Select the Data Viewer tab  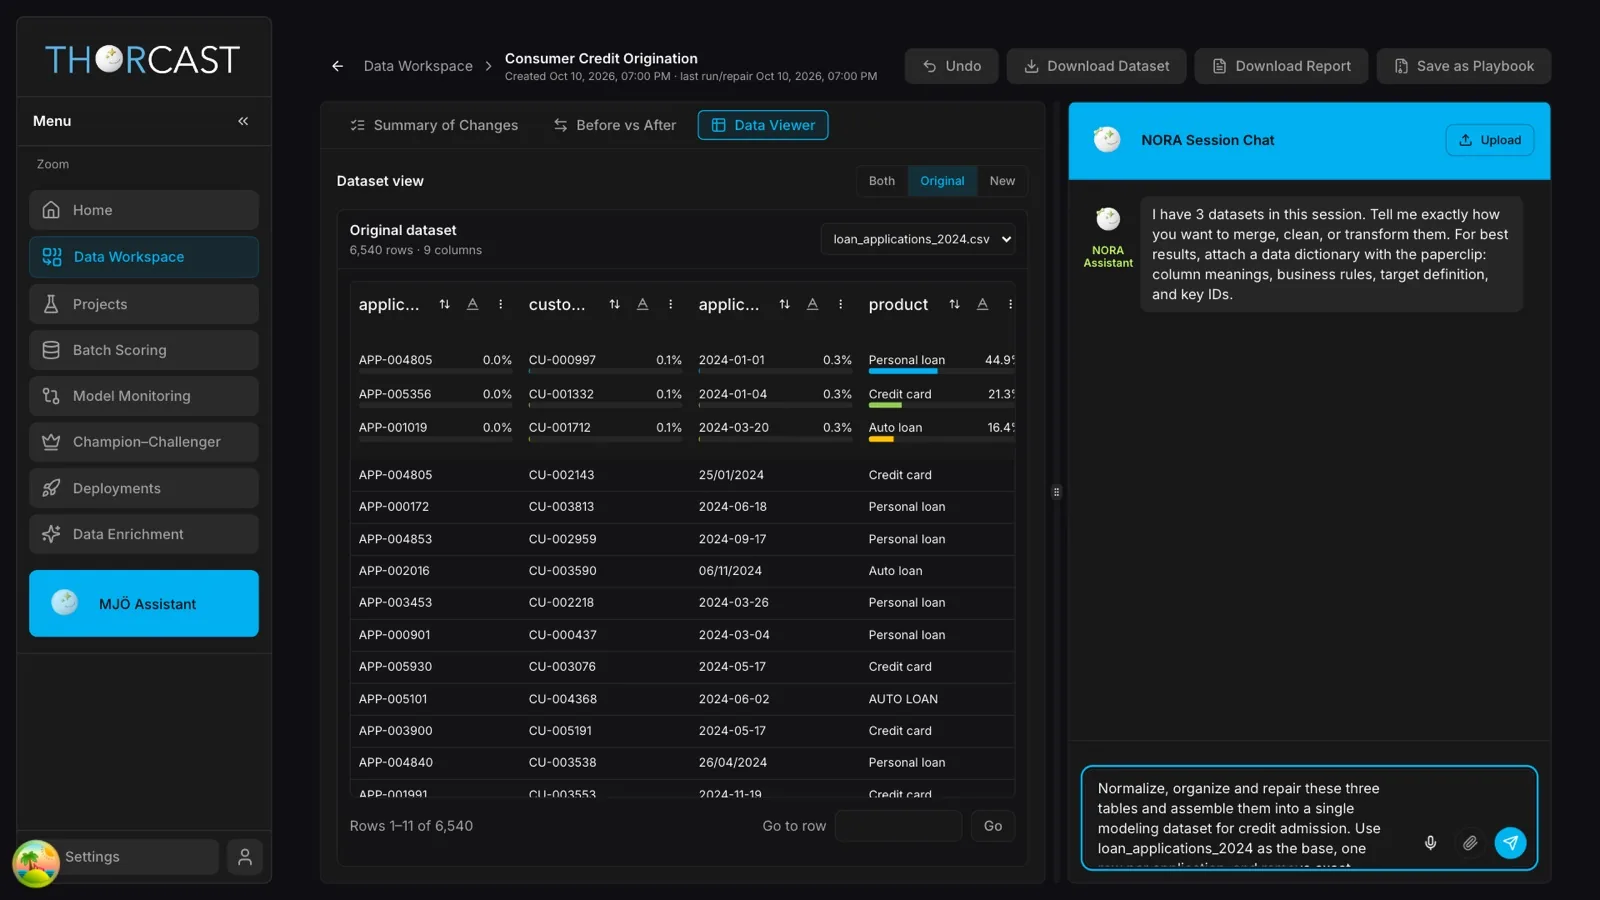(x=763, y=125)
